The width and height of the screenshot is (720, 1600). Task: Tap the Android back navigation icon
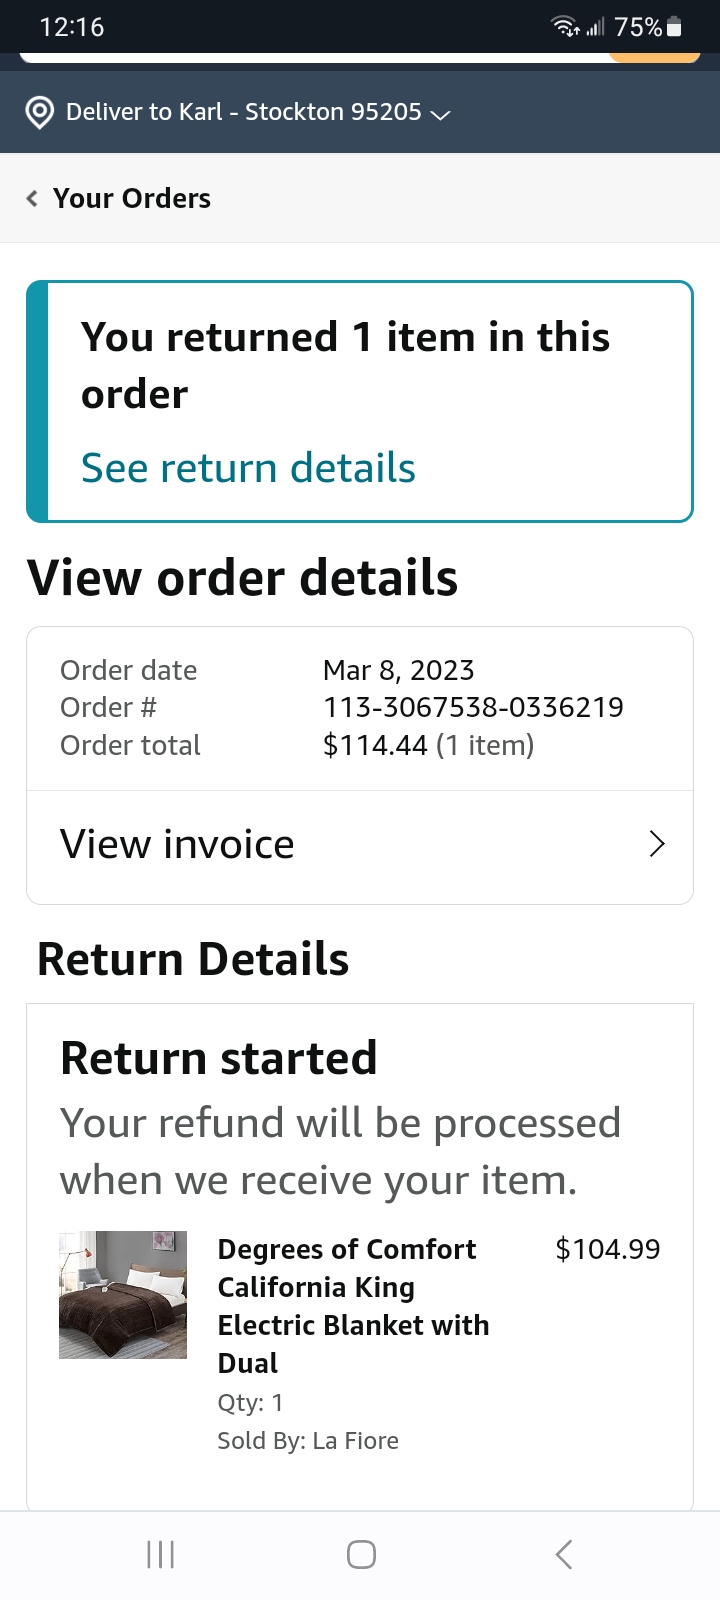click(564, 1554)
